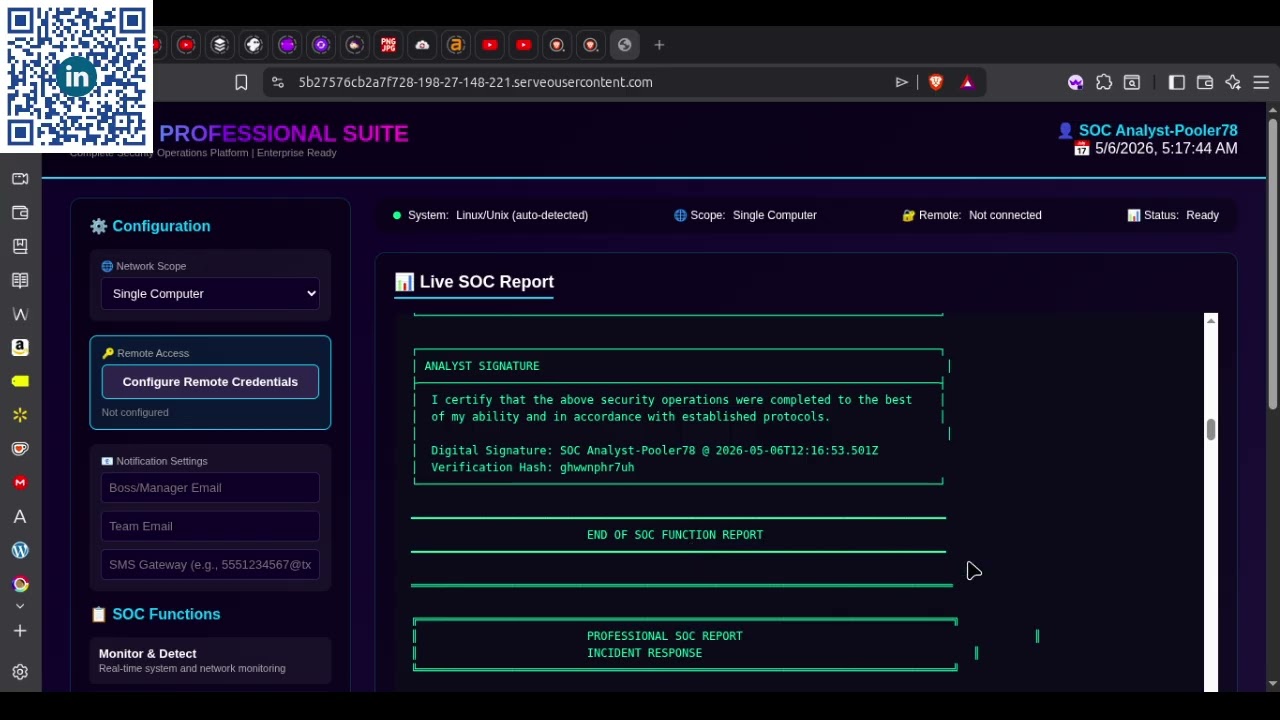Focus the Team Email field
The height and width of the screenshot is (720, 1280).
[210, 526]
